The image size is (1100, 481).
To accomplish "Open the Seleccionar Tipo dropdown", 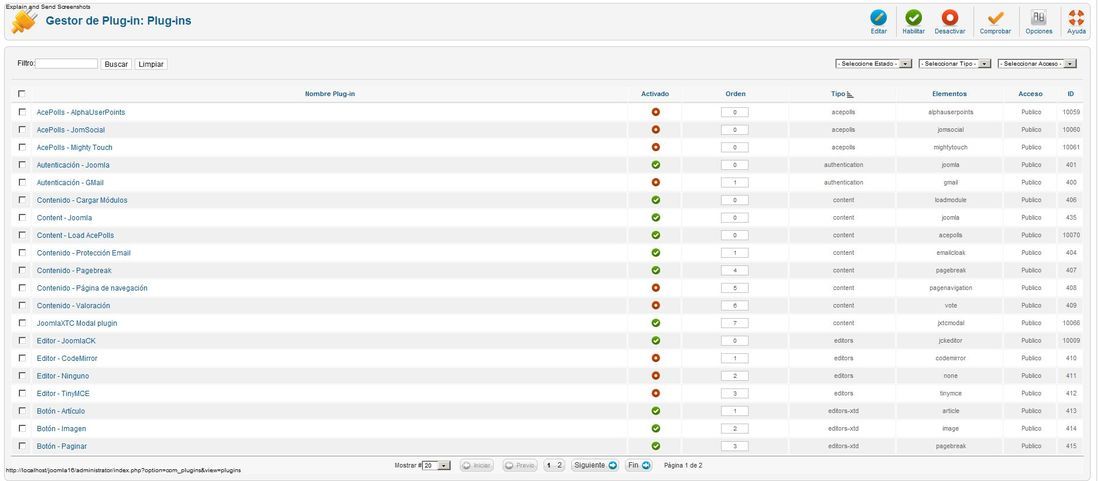I will [x=954, y=64].
